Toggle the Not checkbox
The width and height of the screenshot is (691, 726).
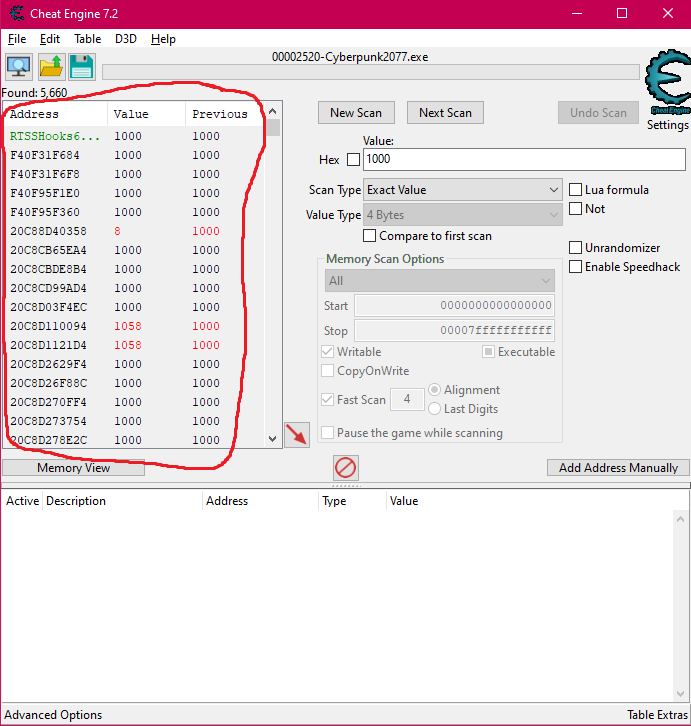click(575, 209)
